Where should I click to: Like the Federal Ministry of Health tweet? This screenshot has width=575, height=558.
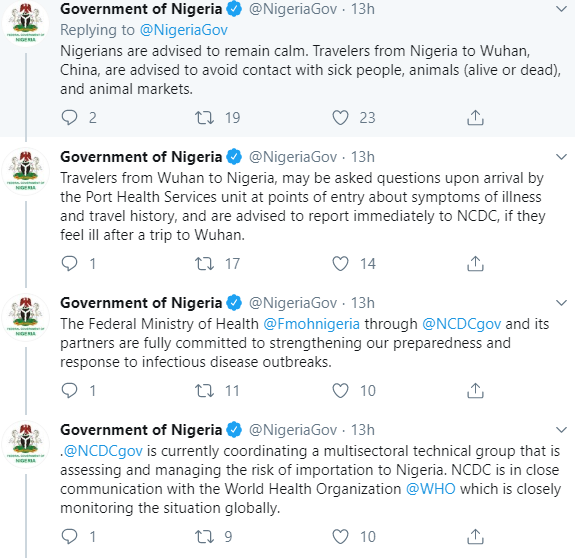click(340, 390)
